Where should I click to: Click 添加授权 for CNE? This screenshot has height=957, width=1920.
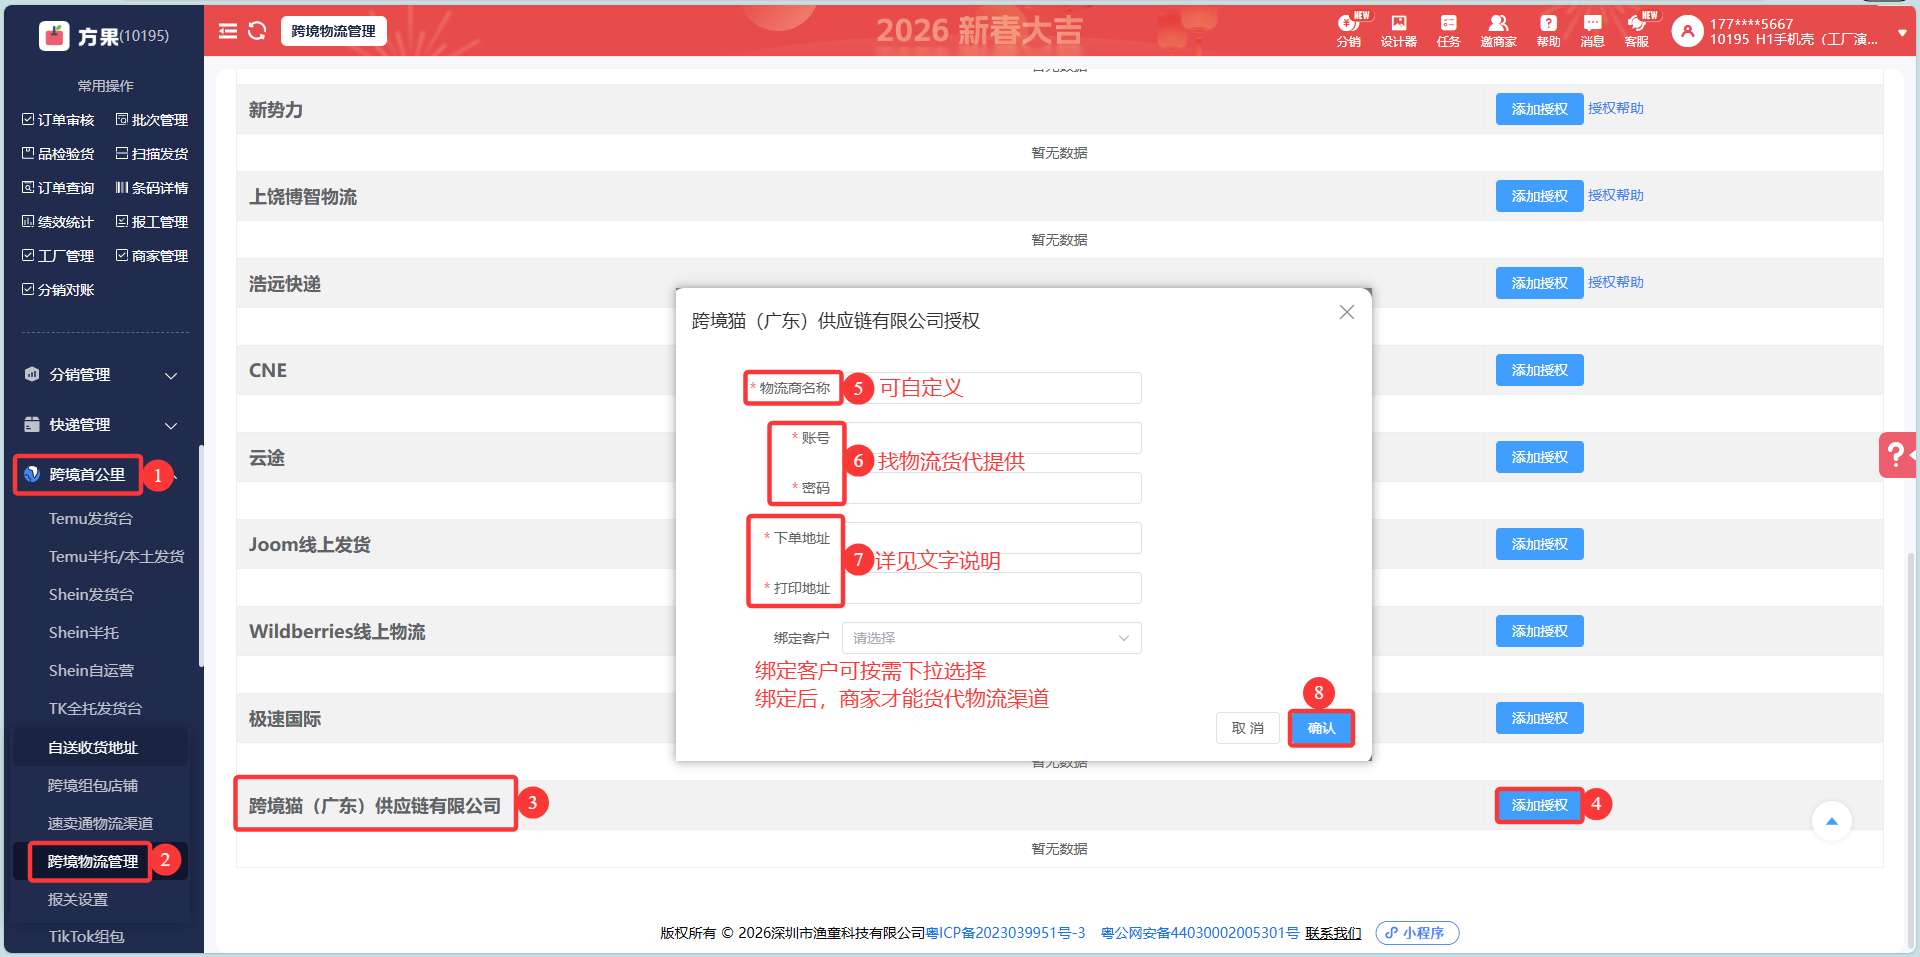(1540, 370)
